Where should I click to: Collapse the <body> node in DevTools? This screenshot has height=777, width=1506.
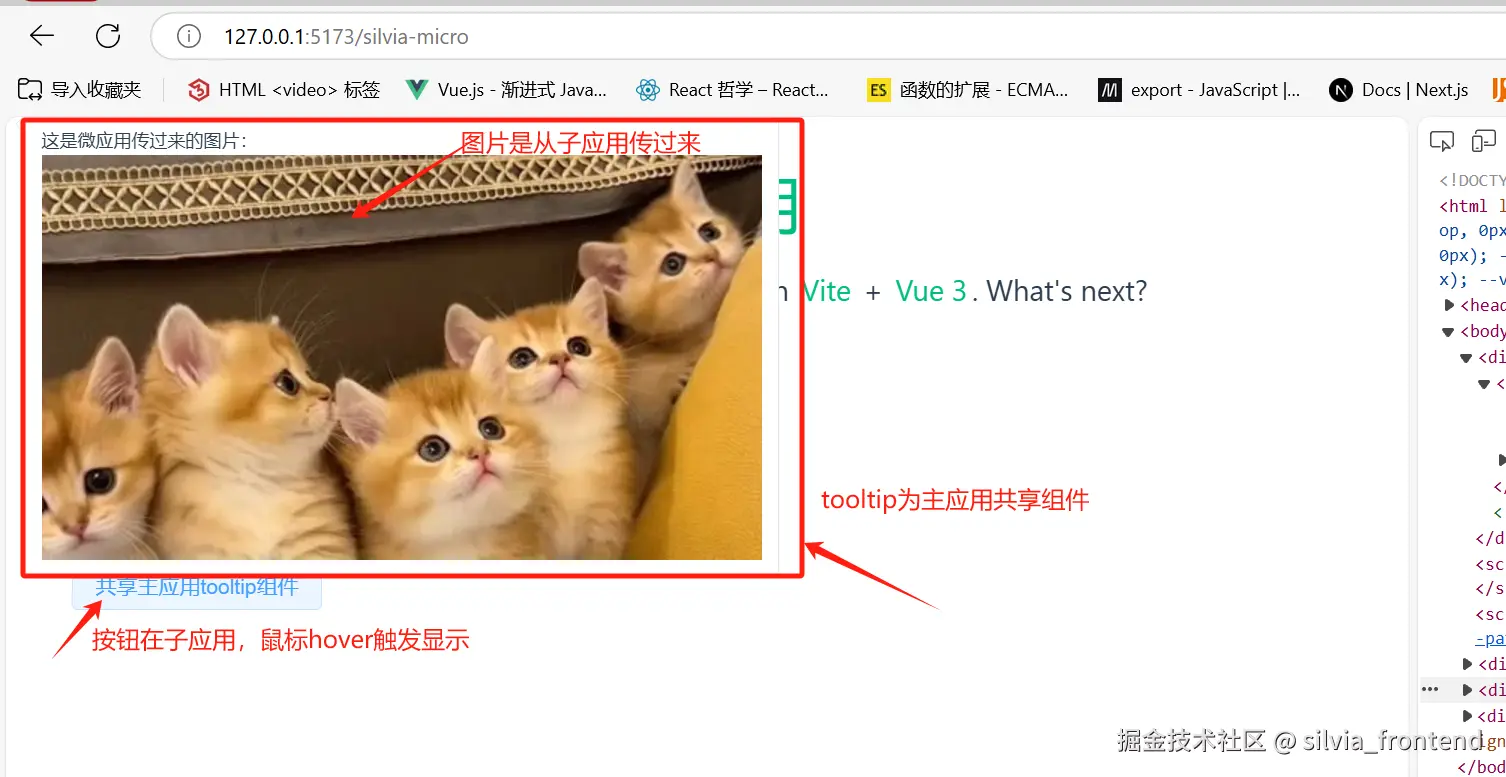click(1449, 331)
